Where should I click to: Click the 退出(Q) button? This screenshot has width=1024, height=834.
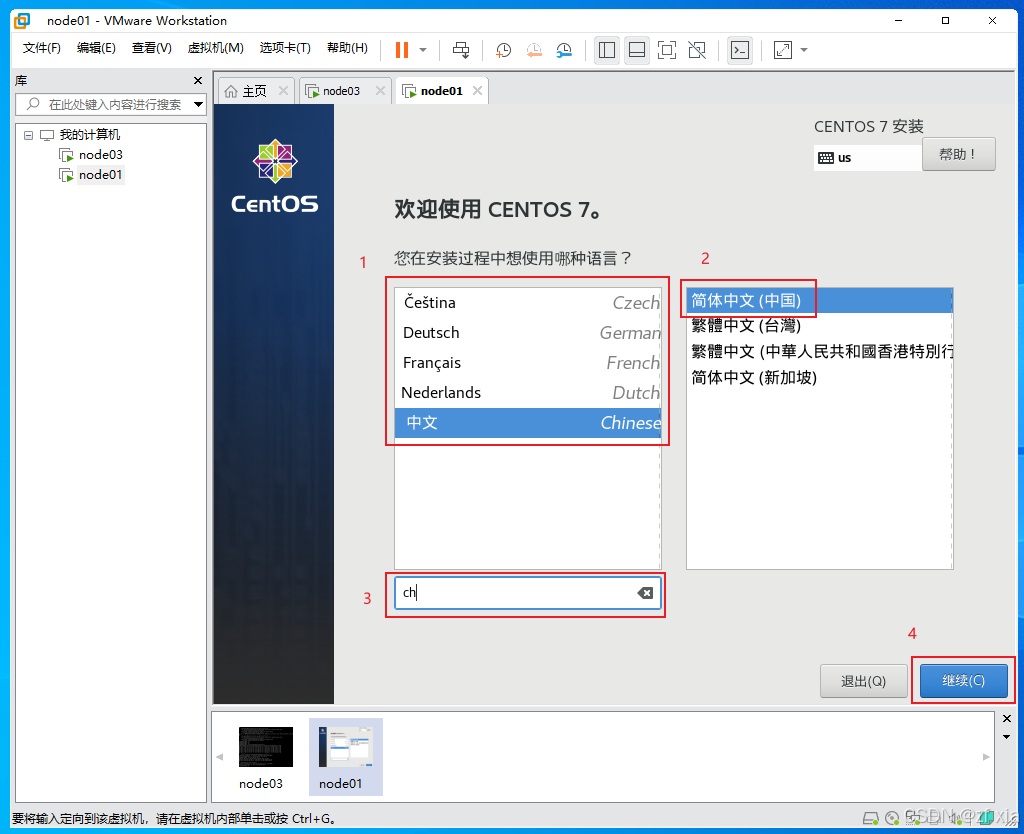(863, 681)
